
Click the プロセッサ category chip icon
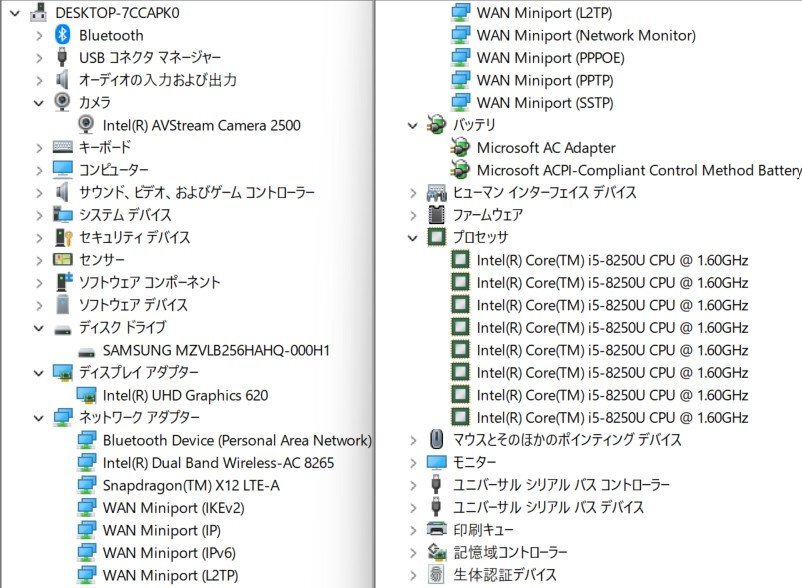tap(436, 237)
